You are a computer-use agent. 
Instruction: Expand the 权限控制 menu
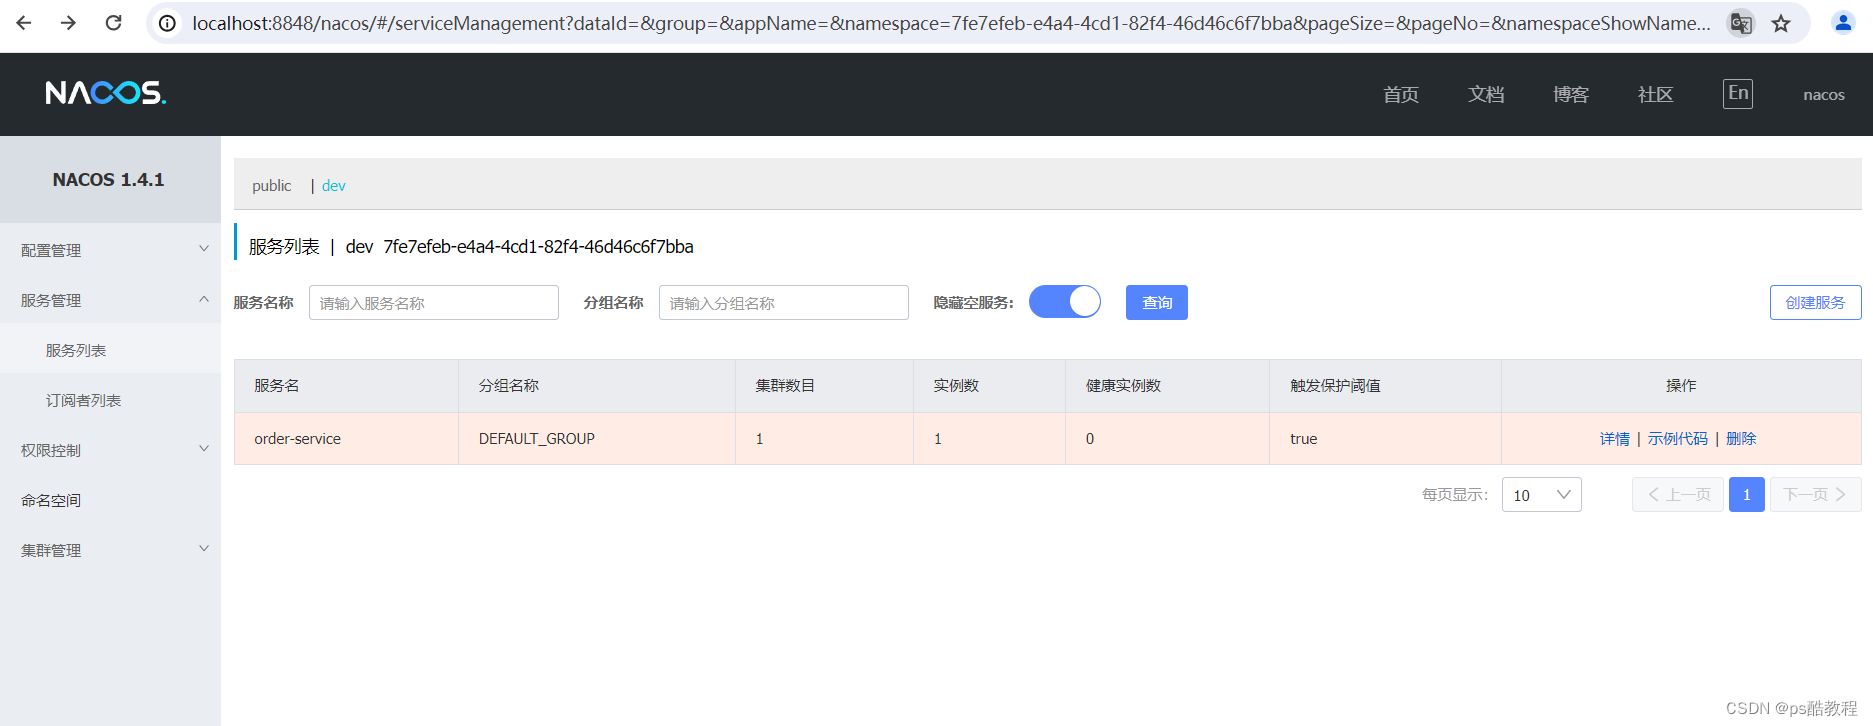[110, 450]
